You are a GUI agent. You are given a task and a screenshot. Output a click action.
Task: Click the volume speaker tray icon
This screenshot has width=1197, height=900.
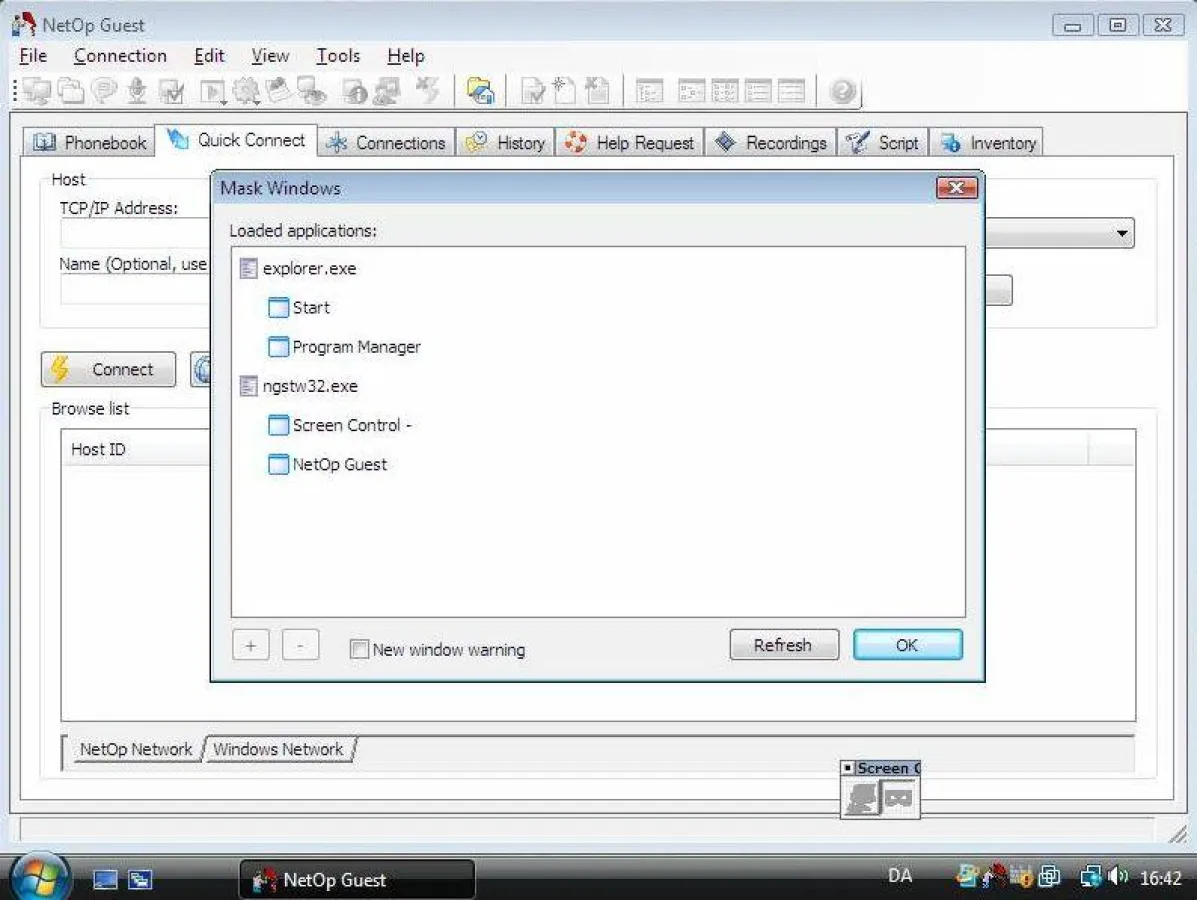(1118, 878)
